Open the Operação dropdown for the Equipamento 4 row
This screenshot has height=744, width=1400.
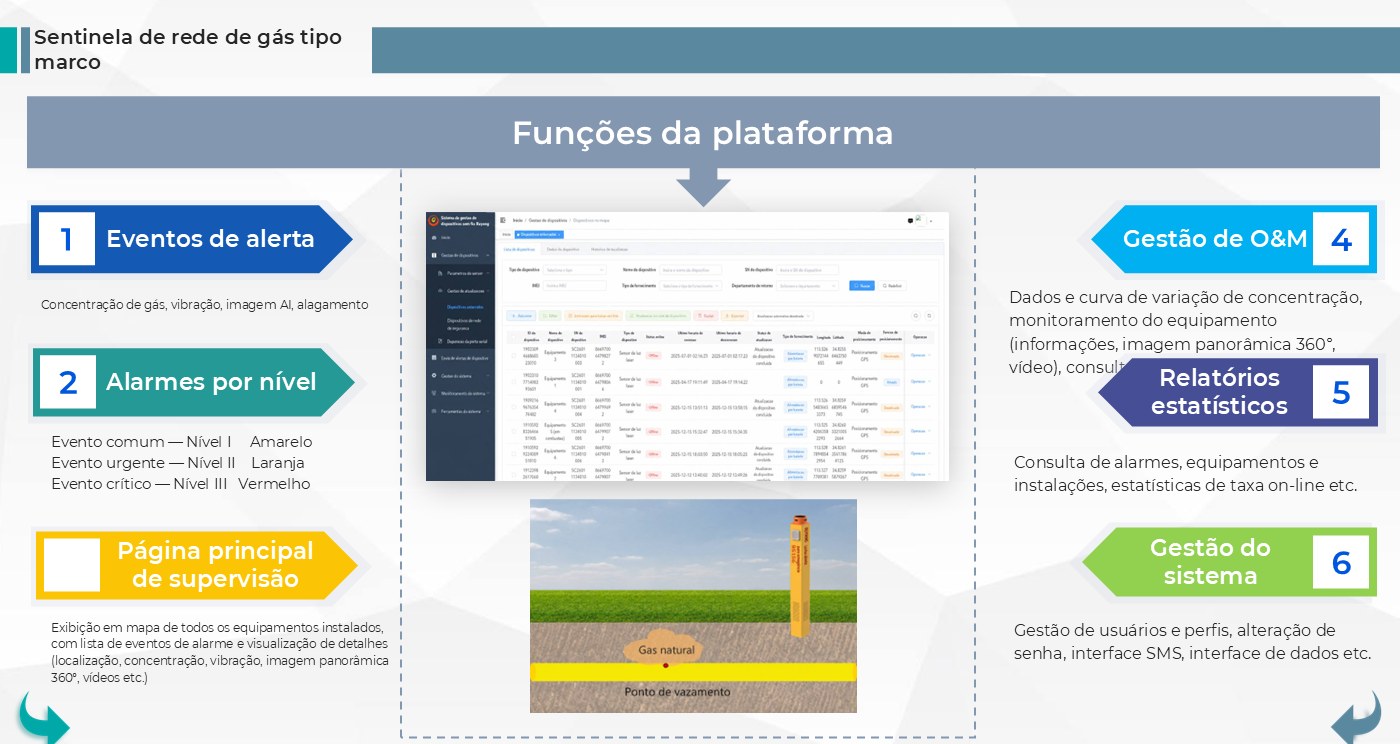tap(920, 406)
